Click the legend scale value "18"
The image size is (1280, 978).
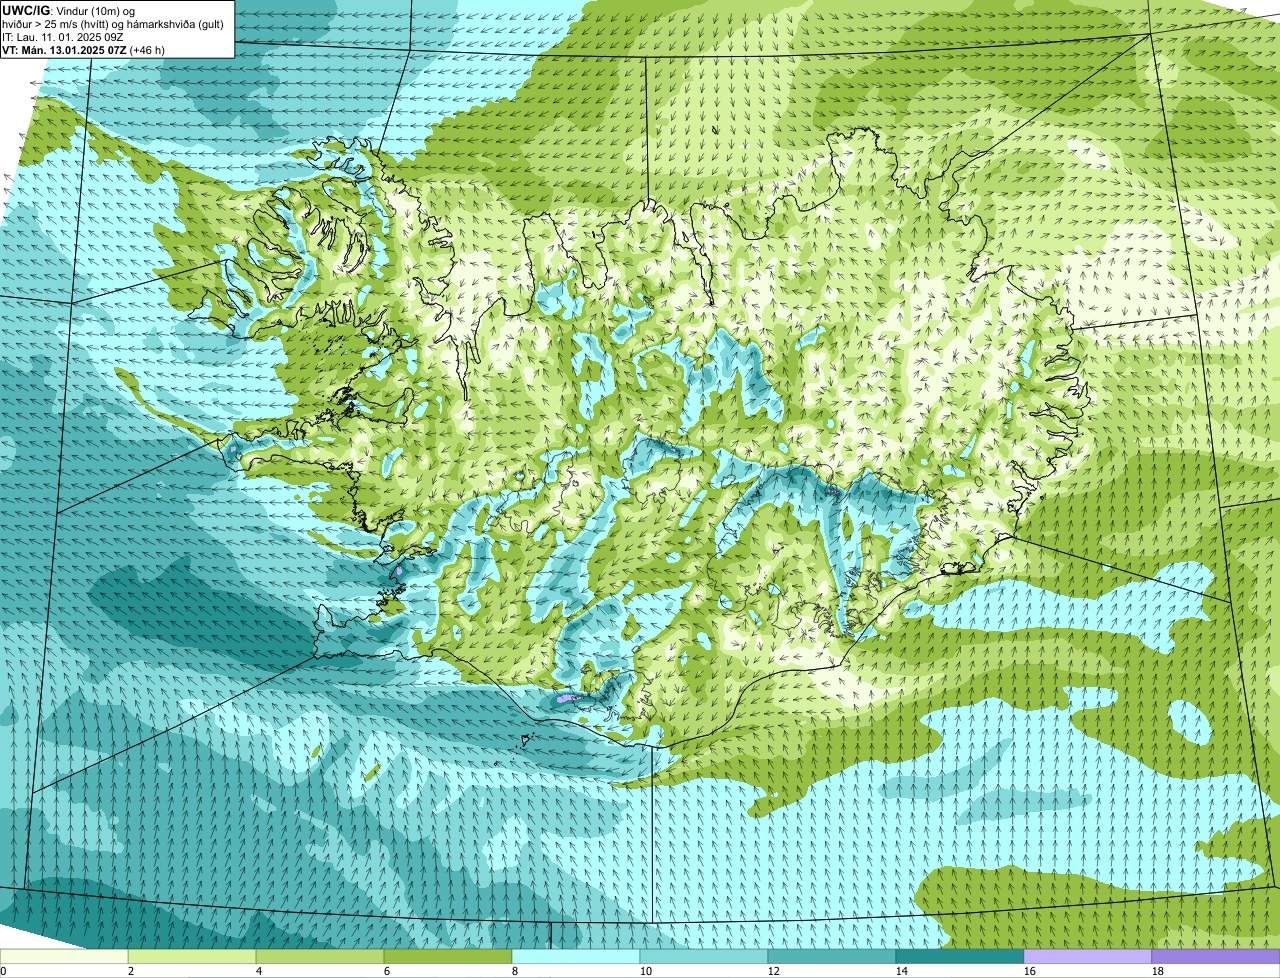pyautogui.click(x=1158, y=971)
